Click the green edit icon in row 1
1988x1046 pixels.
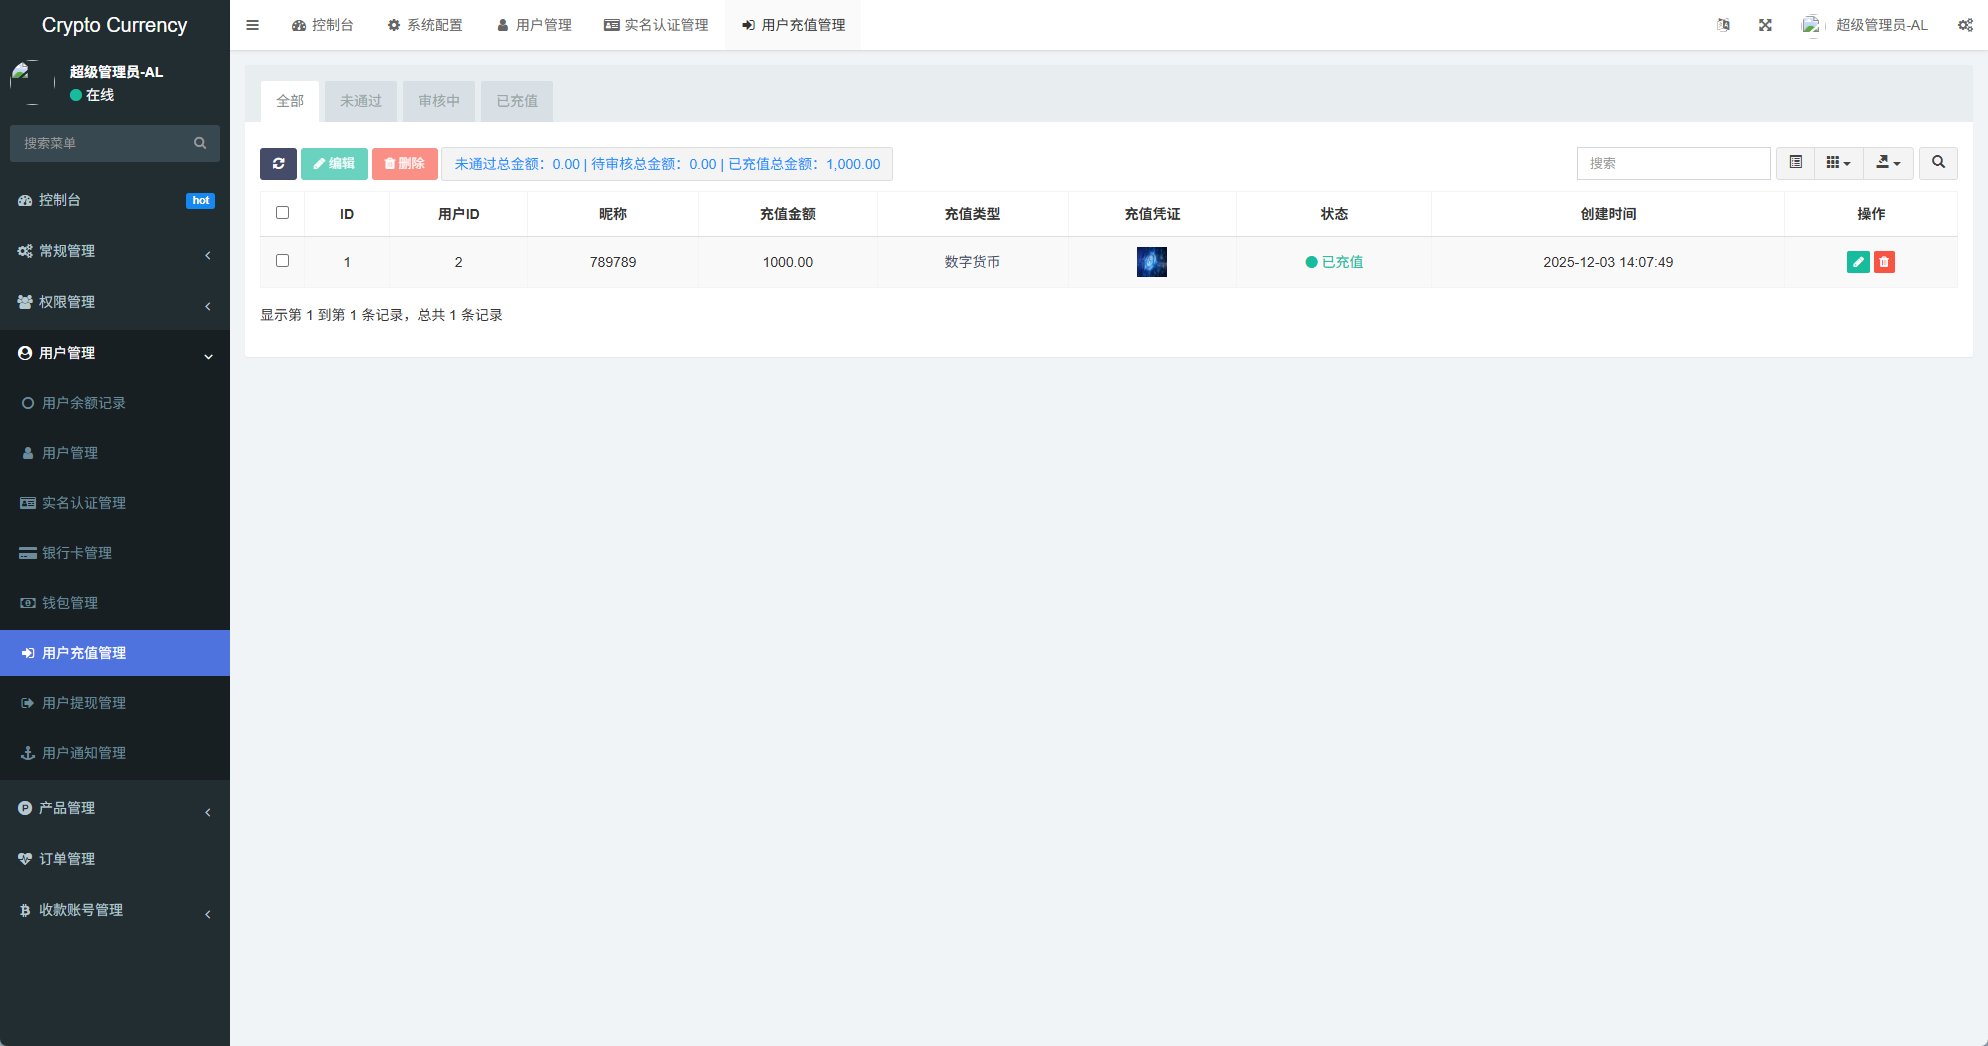[x=1858, y=262]
